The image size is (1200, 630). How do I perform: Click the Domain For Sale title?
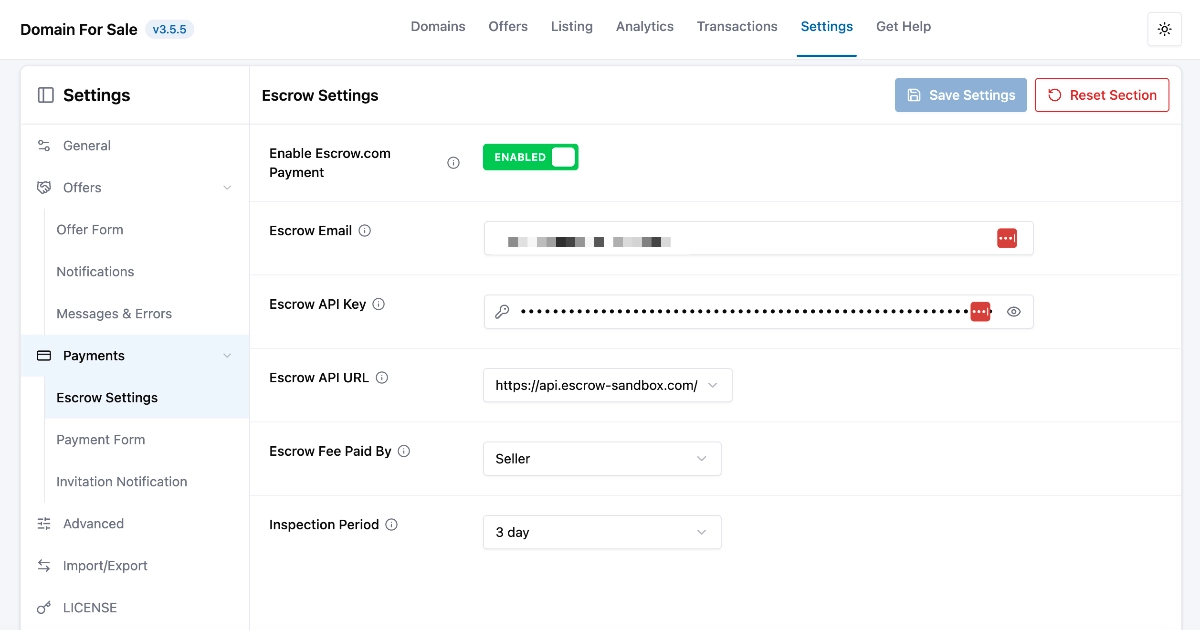click(79, 30)
